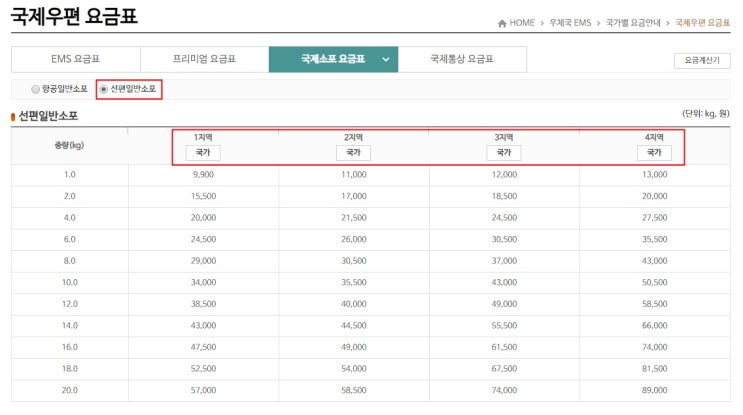
Task: Click the 29,000 rate cell
Action: click(x=203, y=261)
